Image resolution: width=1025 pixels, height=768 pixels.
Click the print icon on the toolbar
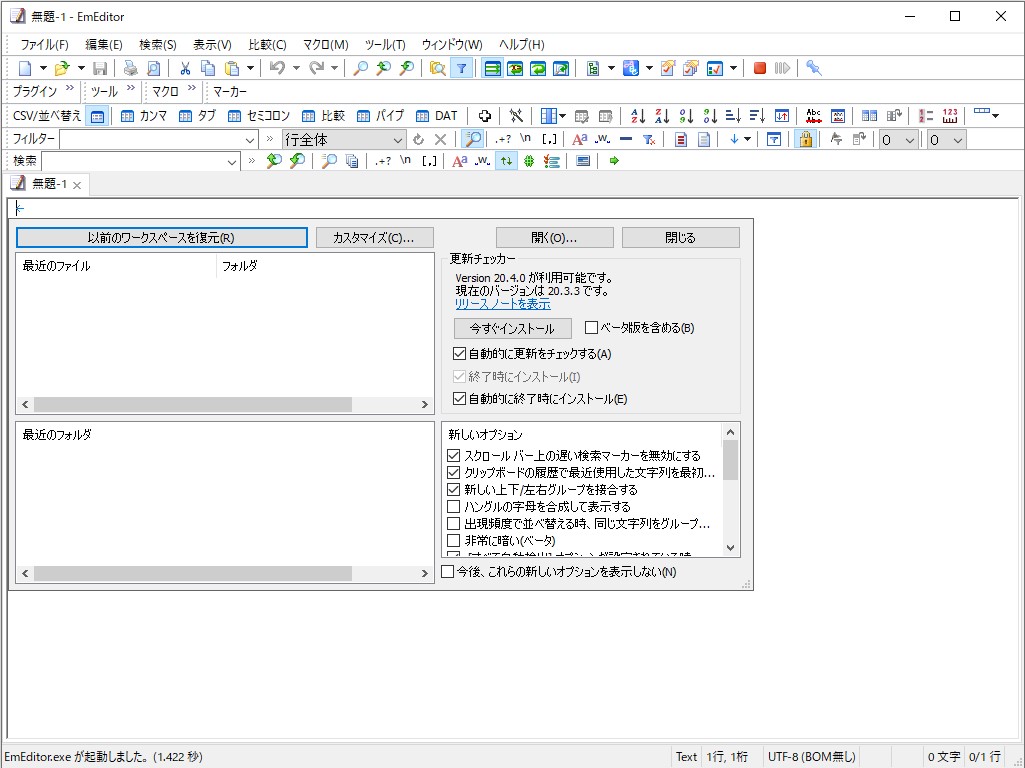pos(130,67)
